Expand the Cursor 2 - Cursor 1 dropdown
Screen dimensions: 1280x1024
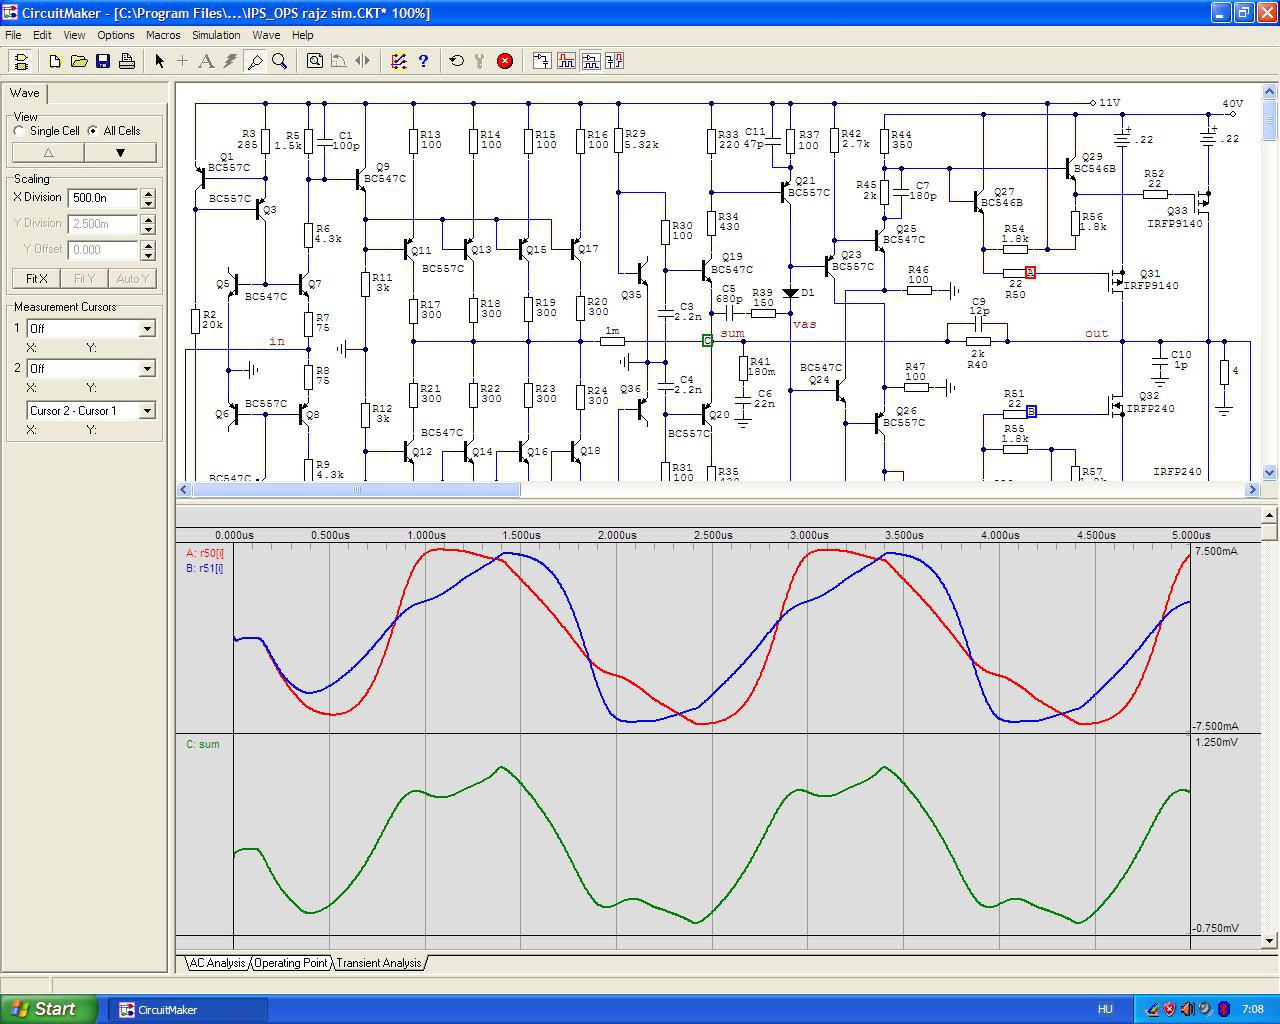[147, 411]
